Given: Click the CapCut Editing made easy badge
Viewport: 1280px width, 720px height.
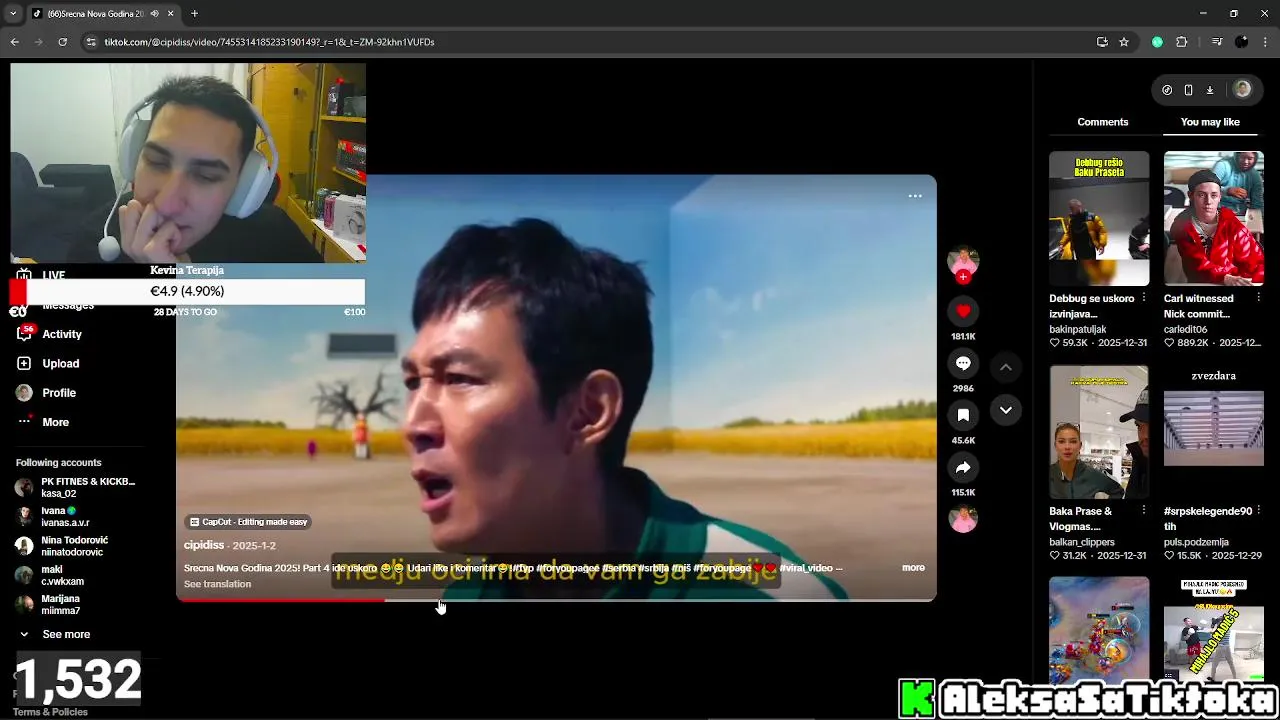Looking at the screenshot, I should (249, 522).
